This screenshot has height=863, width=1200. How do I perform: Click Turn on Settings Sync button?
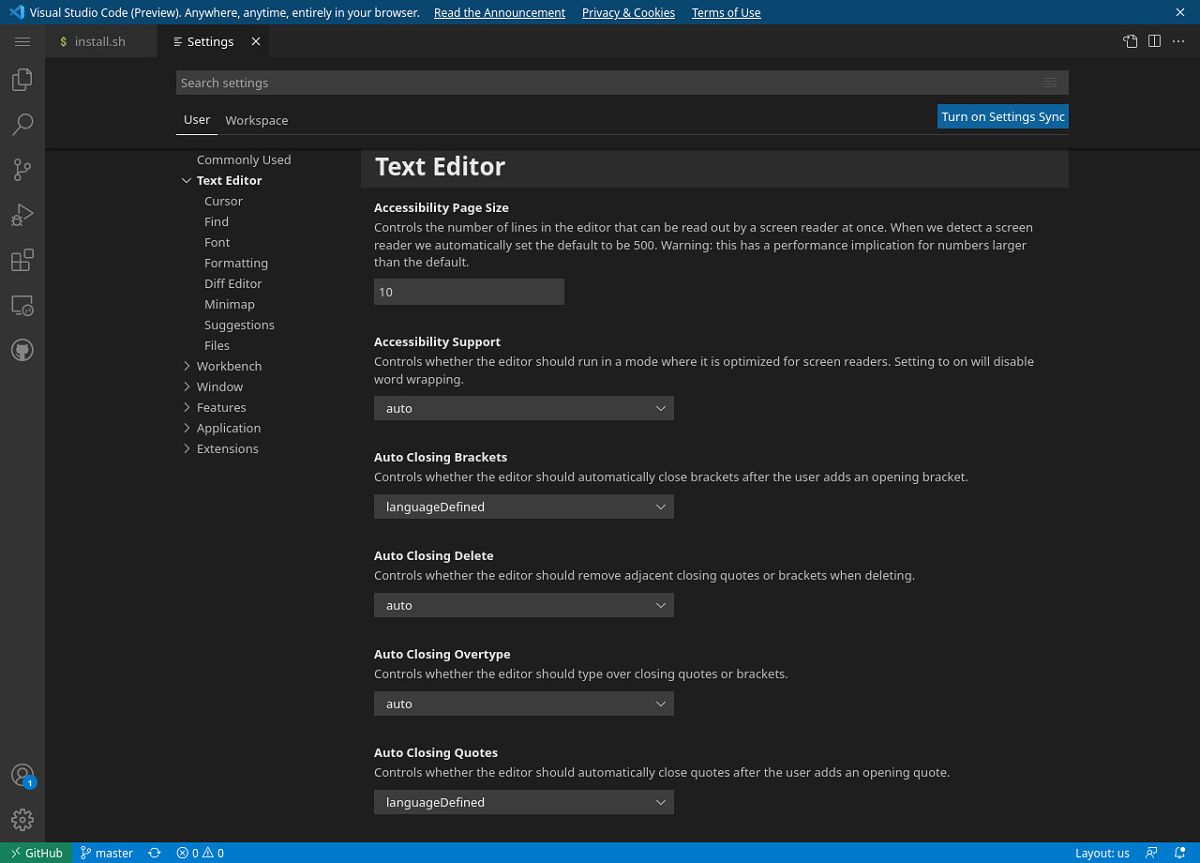click(1002, 117)
